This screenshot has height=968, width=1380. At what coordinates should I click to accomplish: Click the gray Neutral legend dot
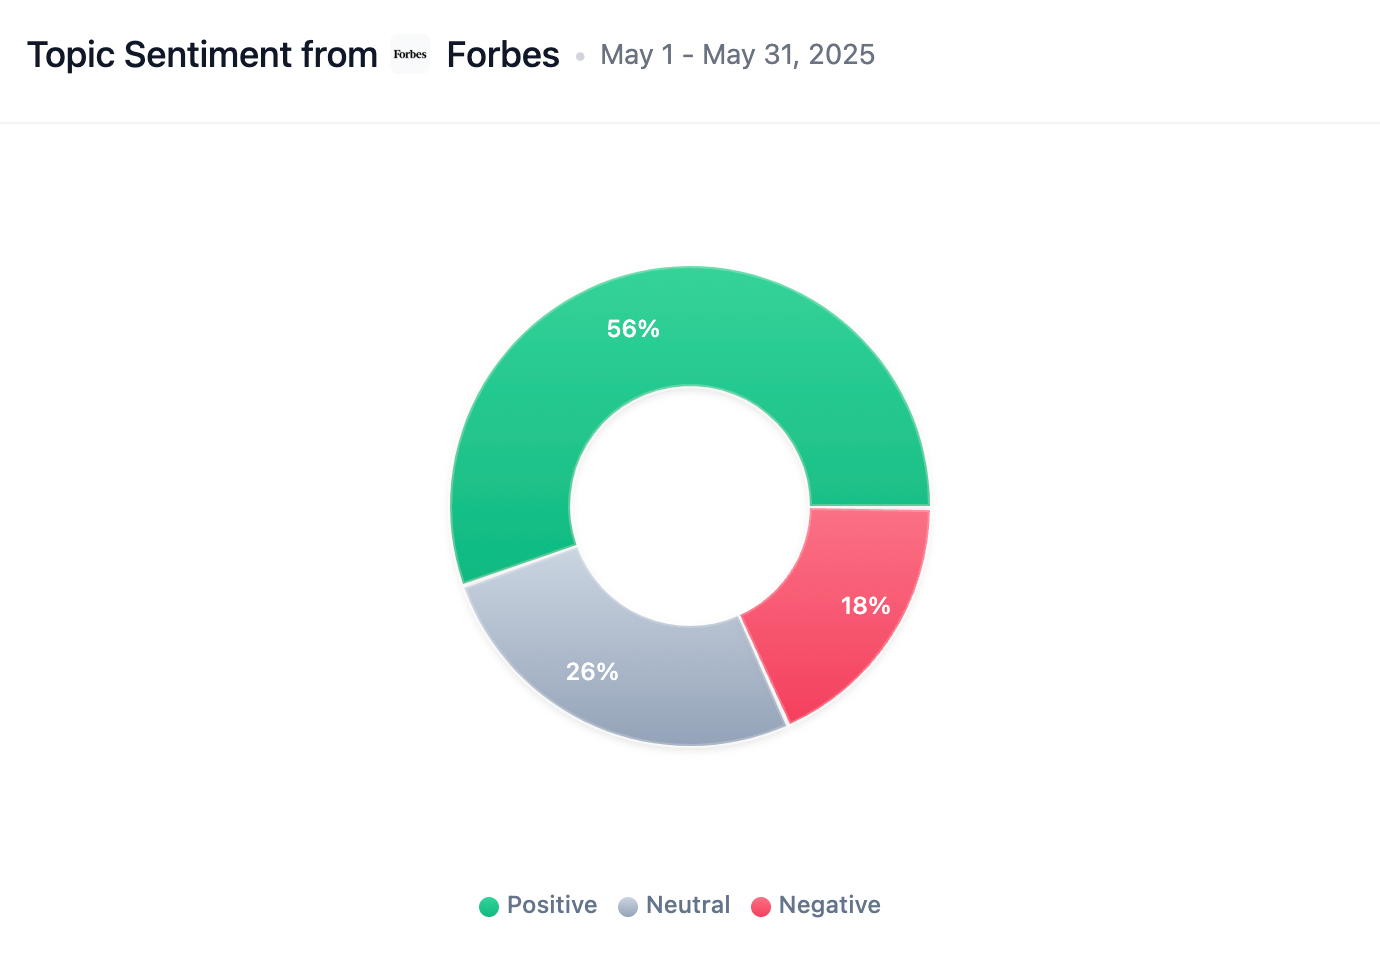[628, 907]
